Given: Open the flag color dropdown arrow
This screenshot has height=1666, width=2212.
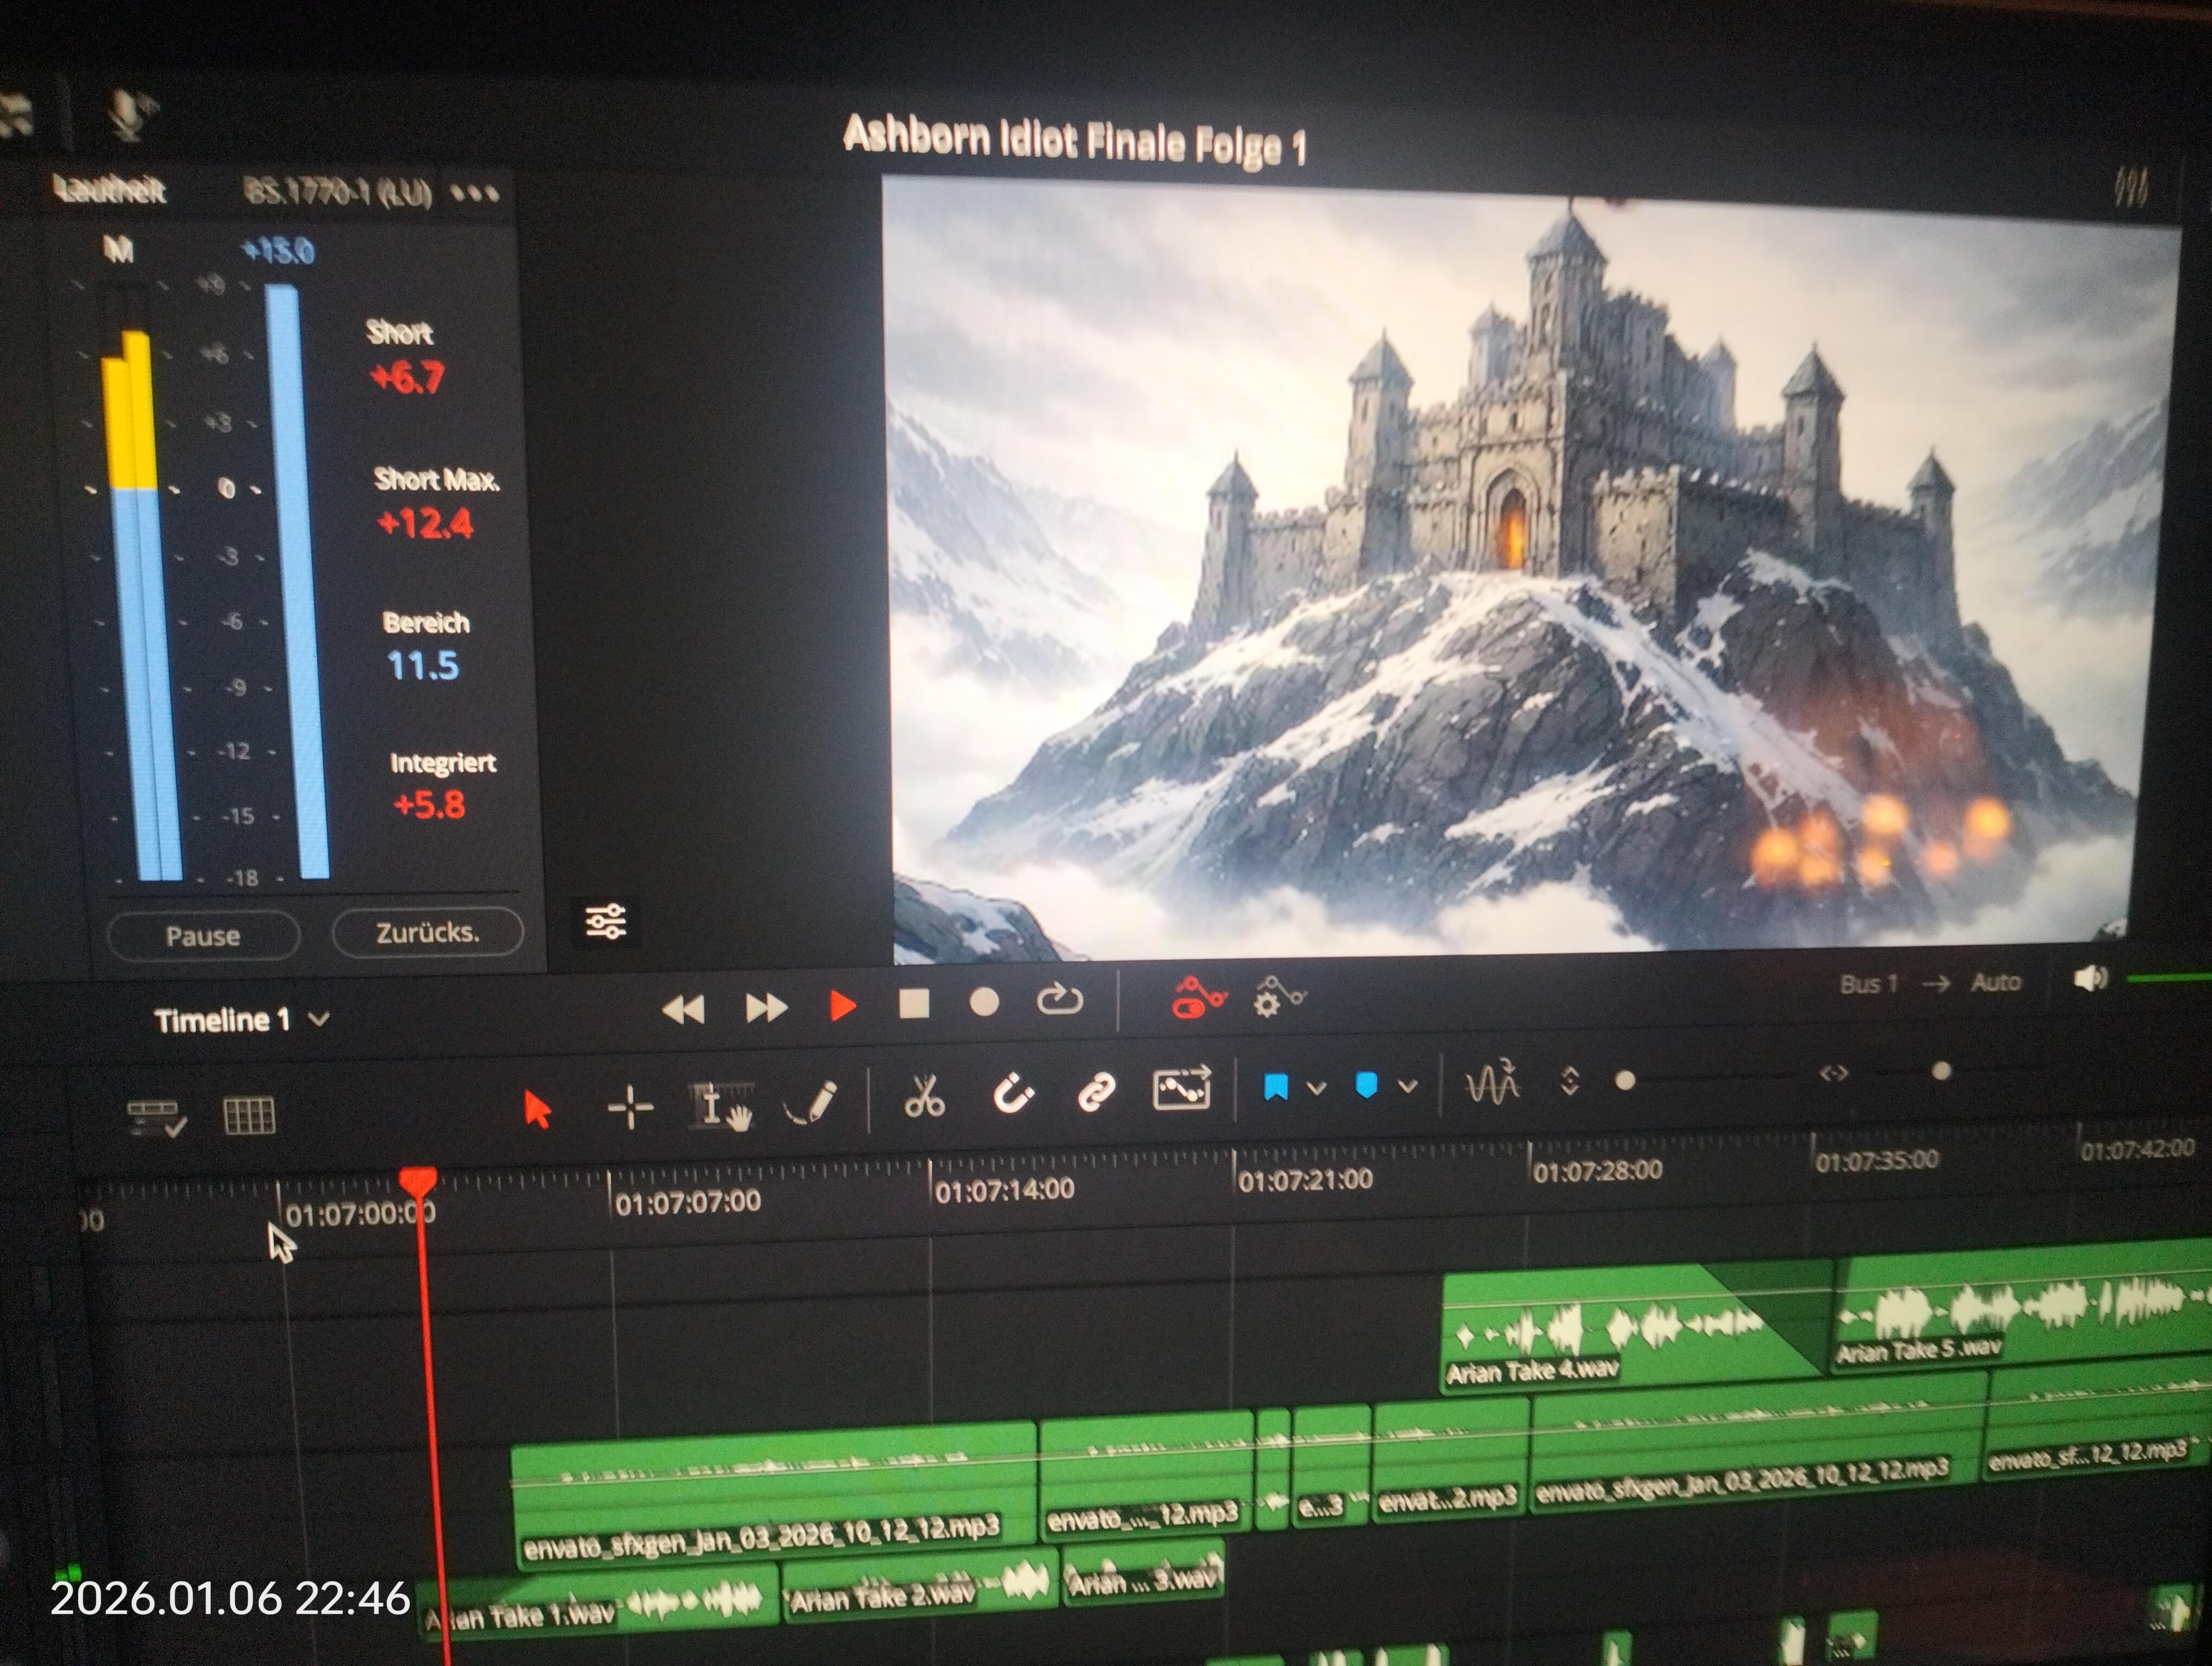Looking at the screenshot, I should [x=1317, y=1088].
